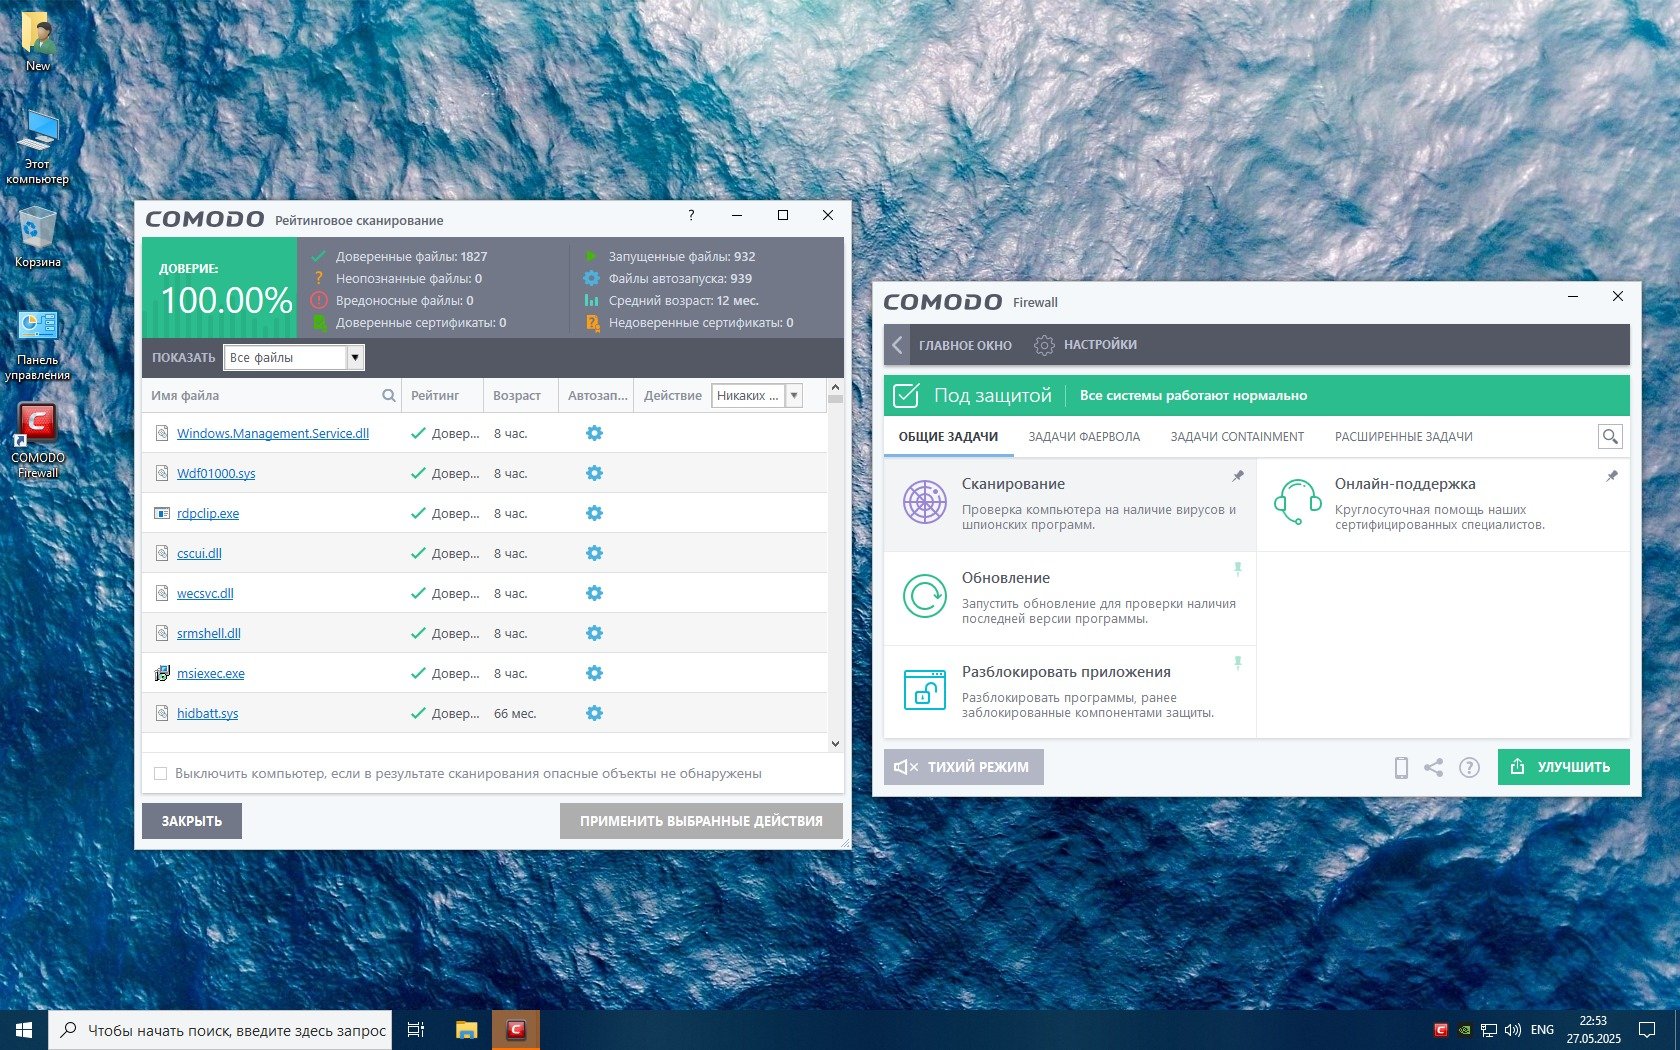This screenshot has width=1680, height=1050.
Task: Click the Тихий режим button
Action: [x=963, y=767]
